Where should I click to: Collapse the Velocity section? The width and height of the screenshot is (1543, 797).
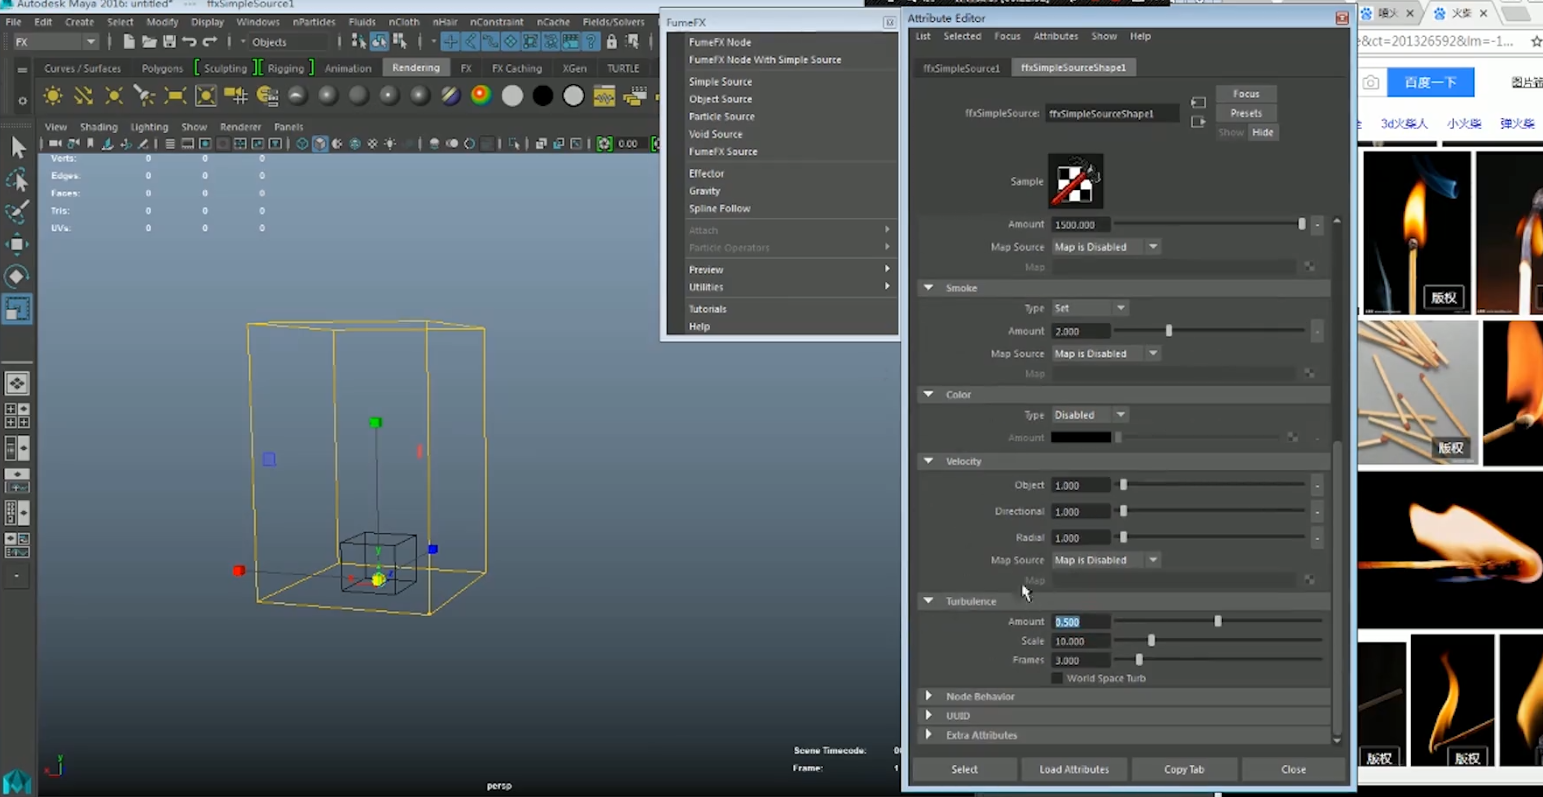(x=928, y=461)
